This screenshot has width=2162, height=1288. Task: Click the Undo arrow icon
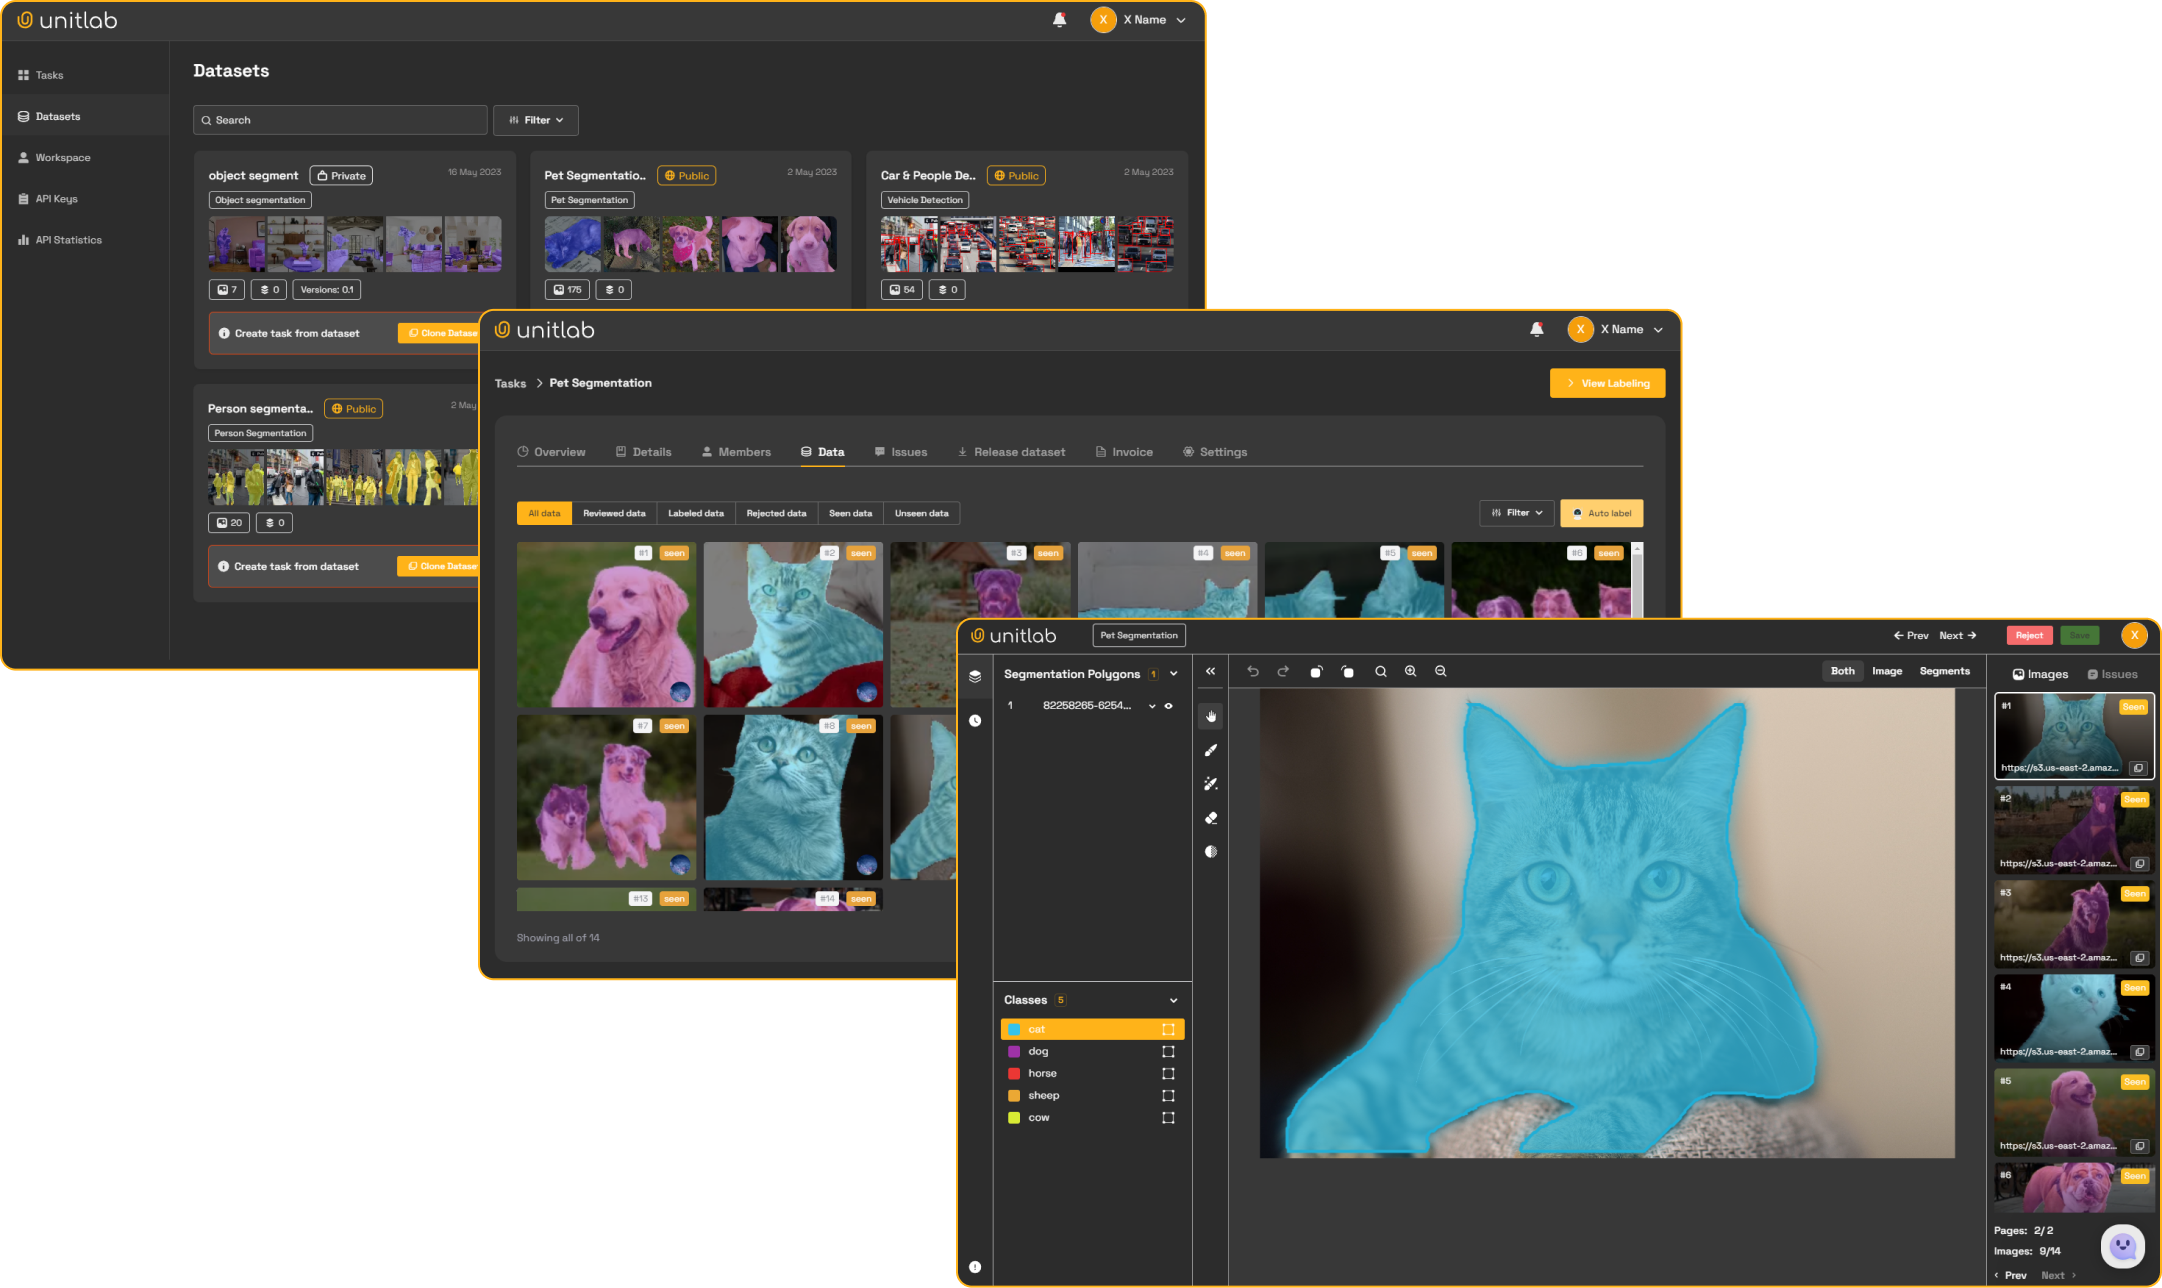(1253, 672)
